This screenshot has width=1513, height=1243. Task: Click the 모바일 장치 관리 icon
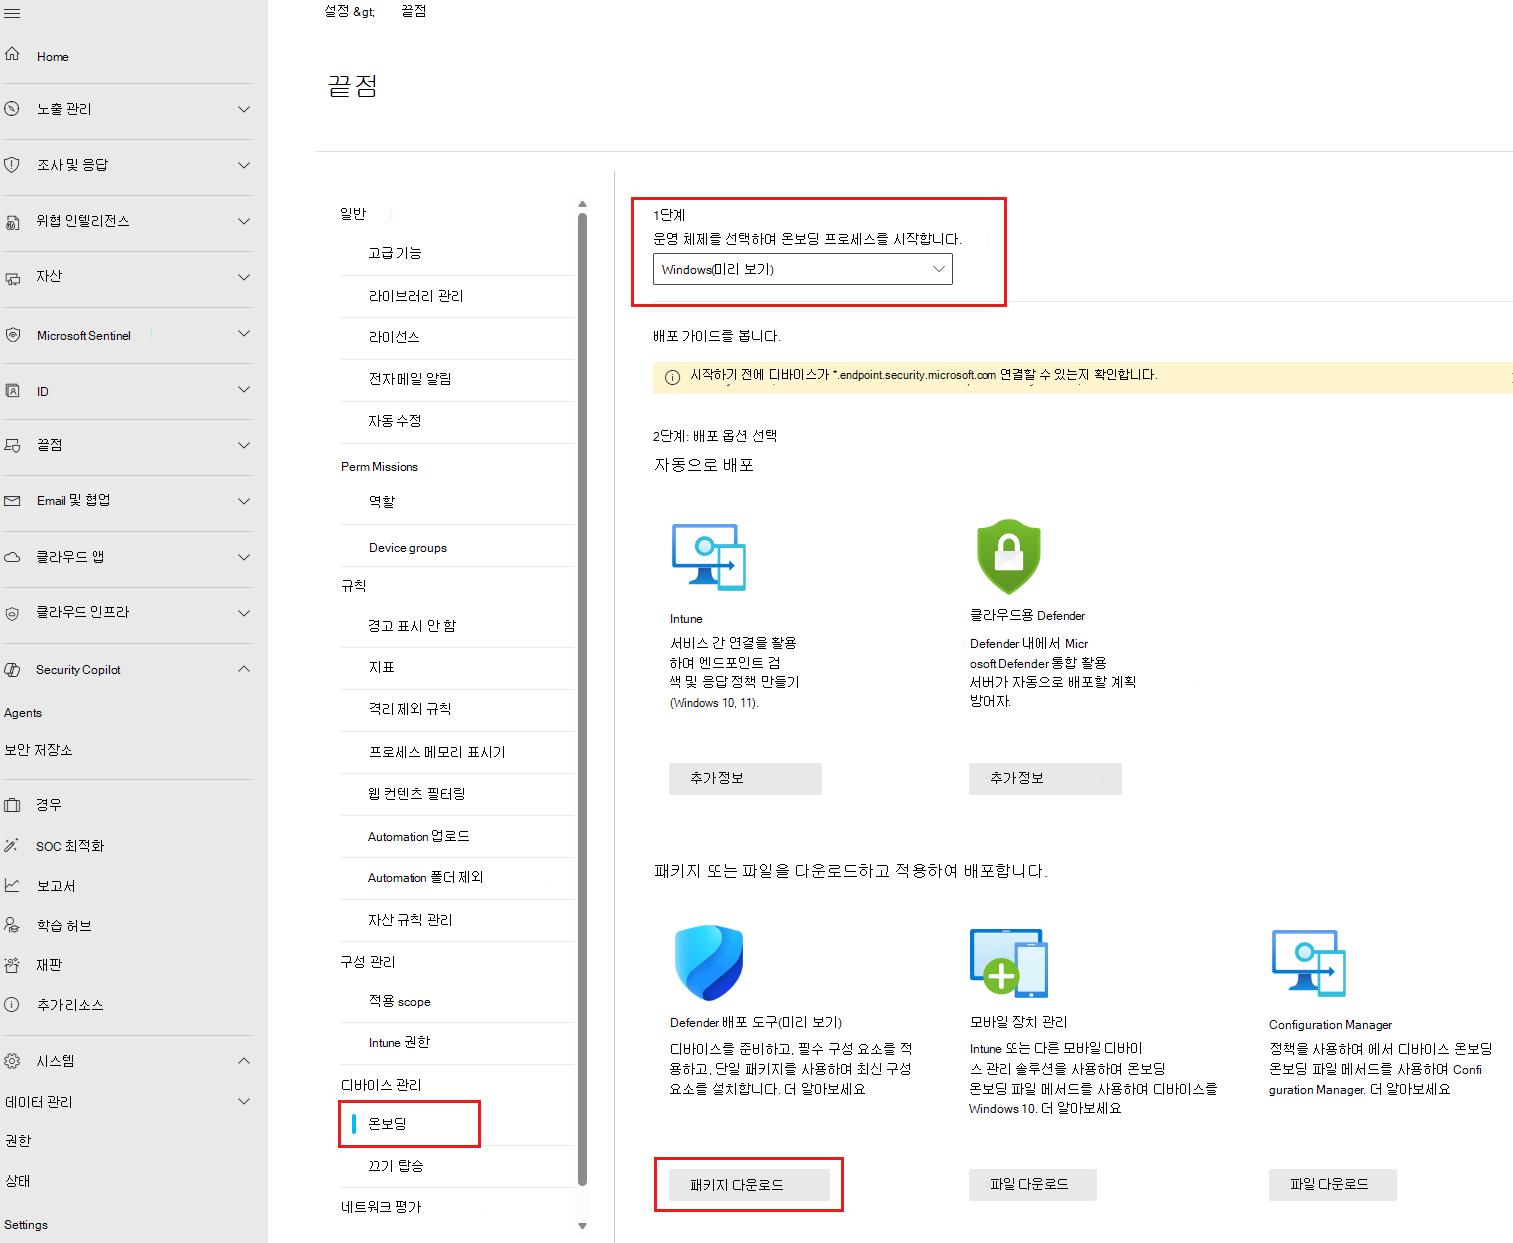(1008, 963)
